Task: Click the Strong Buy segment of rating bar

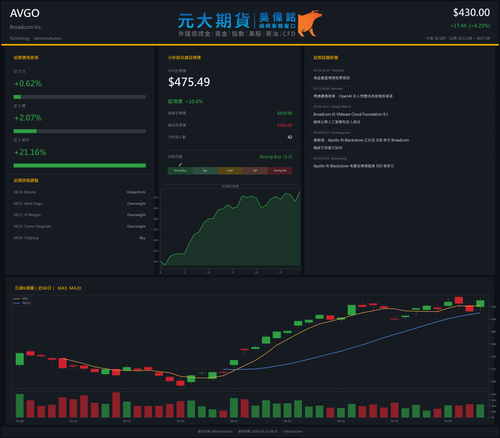Action: pyautogui.click(x=180, y=171)
